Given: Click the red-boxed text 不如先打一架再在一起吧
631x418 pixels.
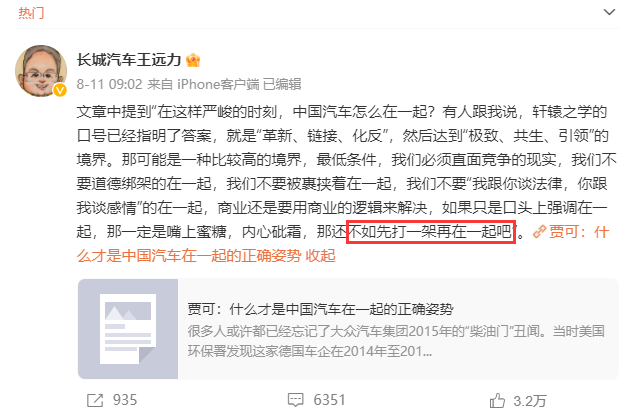Looking at the screenshot, I should coord(431,232).
